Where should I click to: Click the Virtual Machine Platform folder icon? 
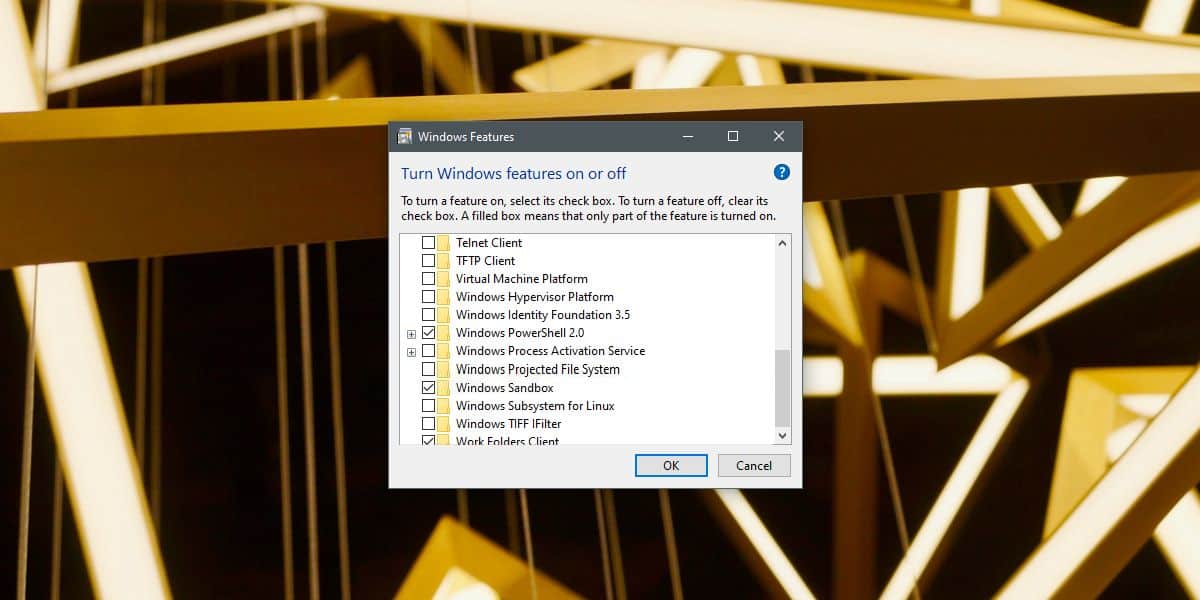(x=443, y=279)
